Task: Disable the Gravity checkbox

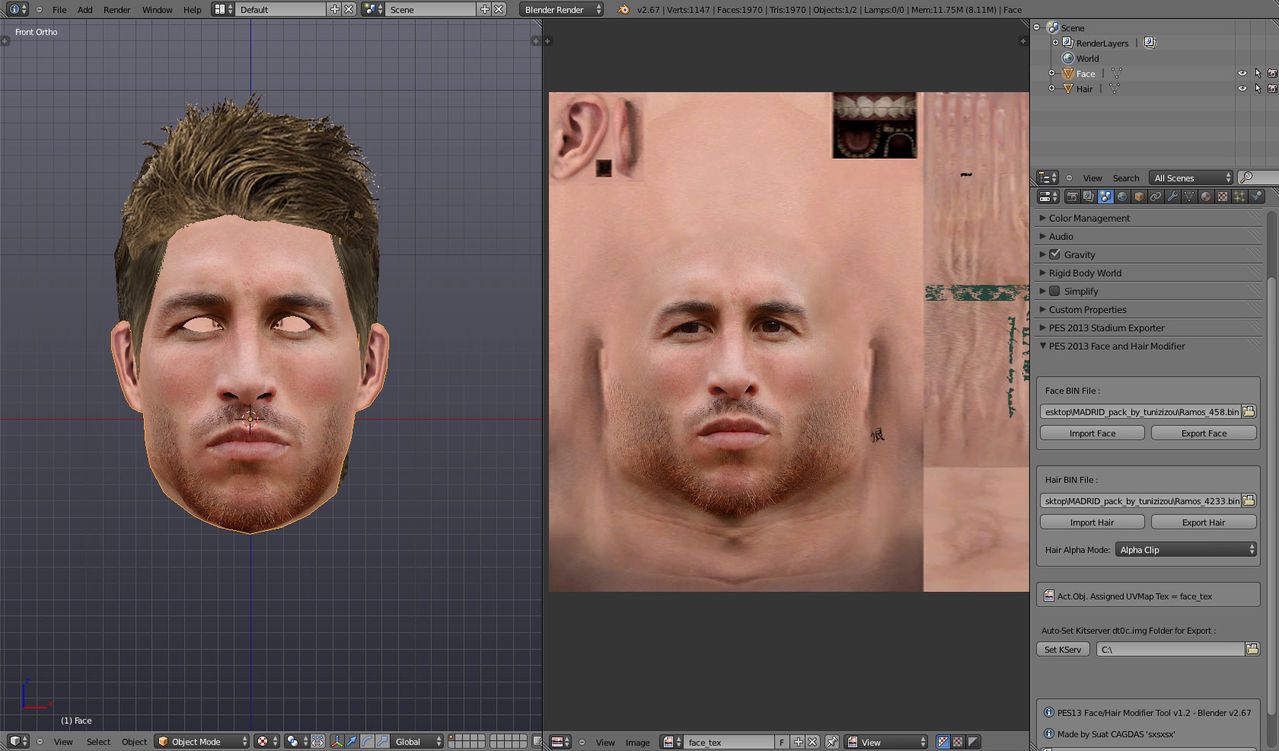Action: coord(1054,255)
